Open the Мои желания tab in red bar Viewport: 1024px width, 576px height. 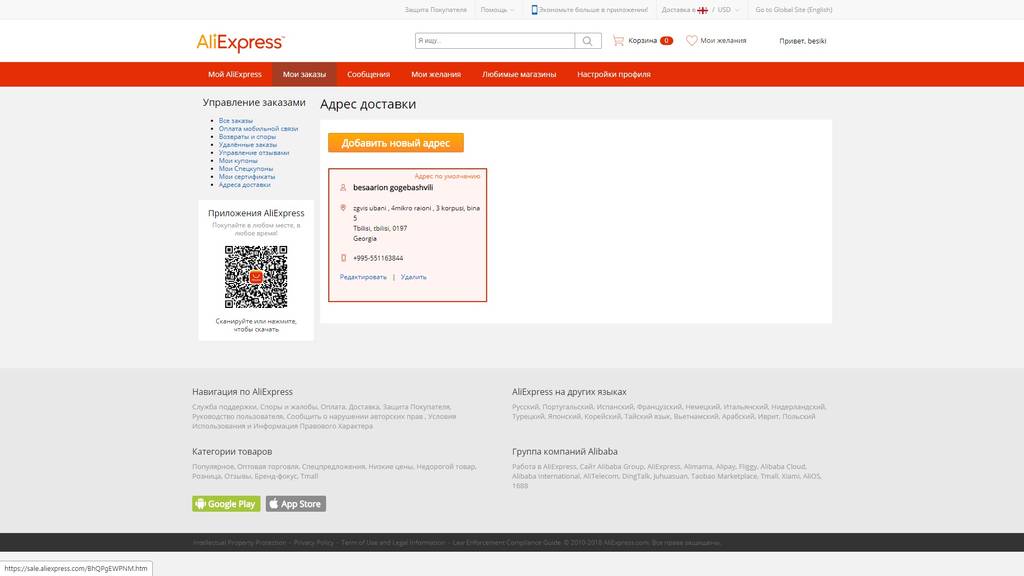[x=436, y=74]
